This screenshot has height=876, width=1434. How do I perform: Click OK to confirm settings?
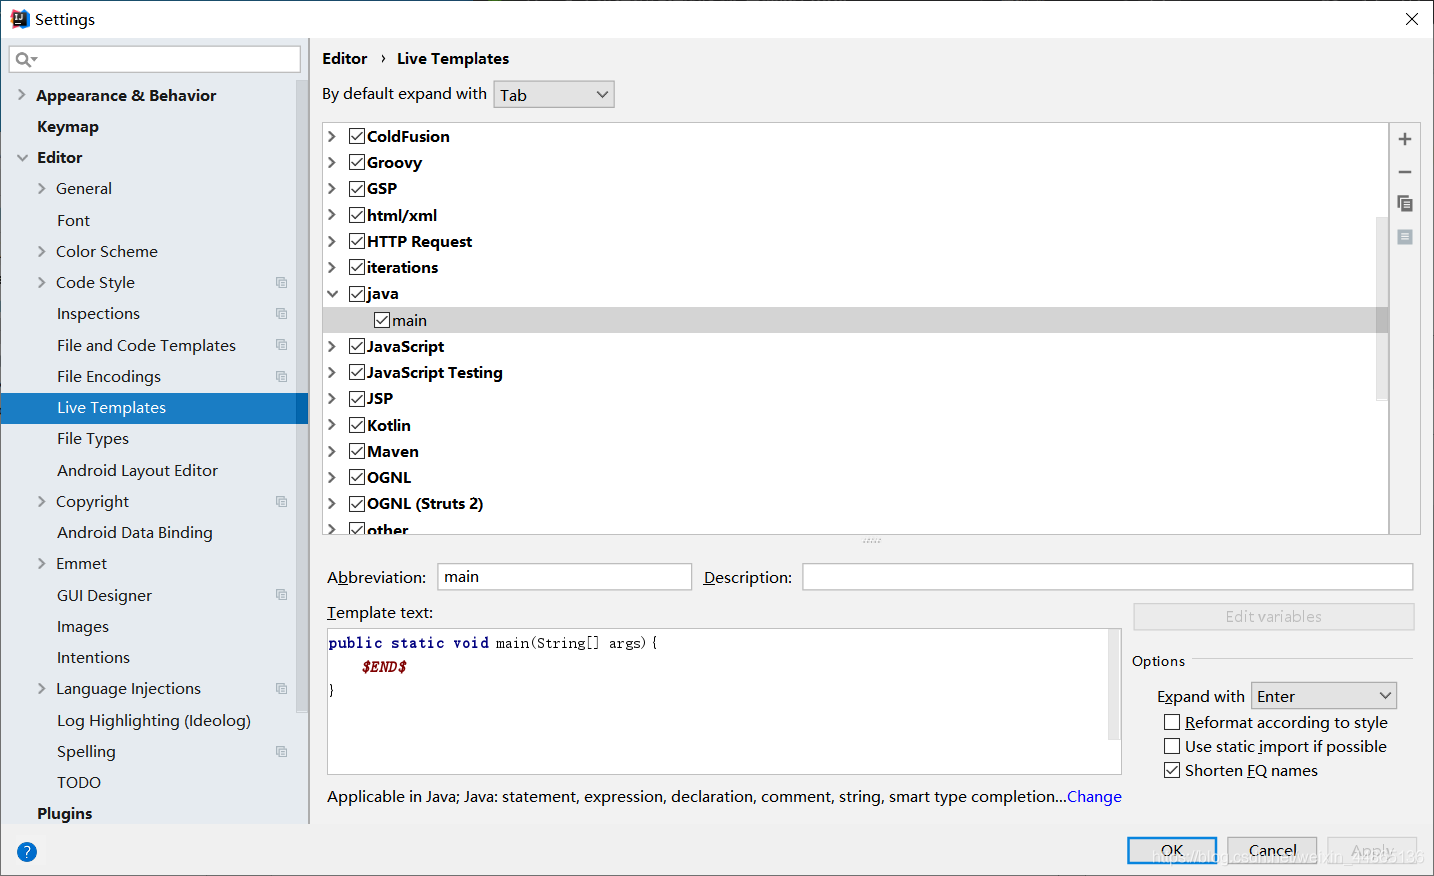tap(1172, 850)
